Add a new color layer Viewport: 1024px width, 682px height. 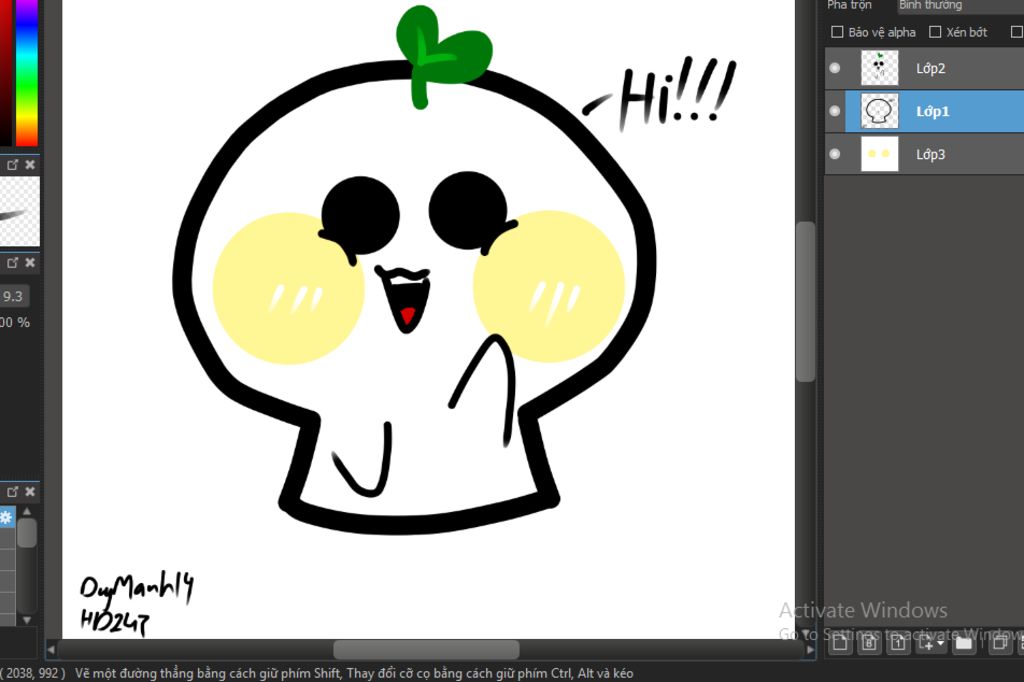(840, 644)
